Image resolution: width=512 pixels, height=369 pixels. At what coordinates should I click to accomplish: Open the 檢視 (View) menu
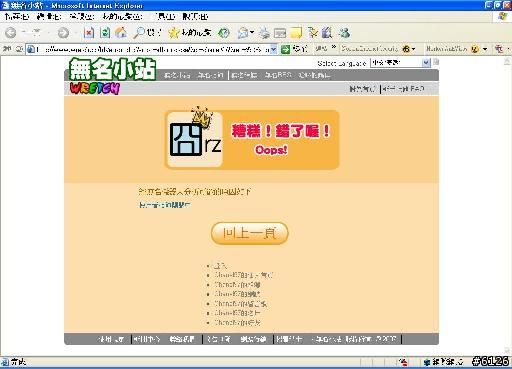click(x=82, y=16)
